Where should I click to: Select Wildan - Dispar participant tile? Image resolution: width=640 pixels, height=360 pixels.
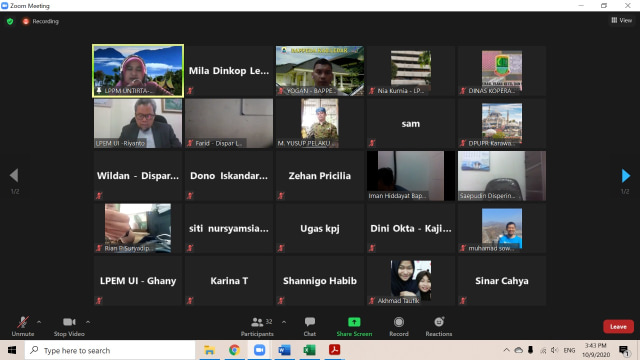(x=138, y=176)
